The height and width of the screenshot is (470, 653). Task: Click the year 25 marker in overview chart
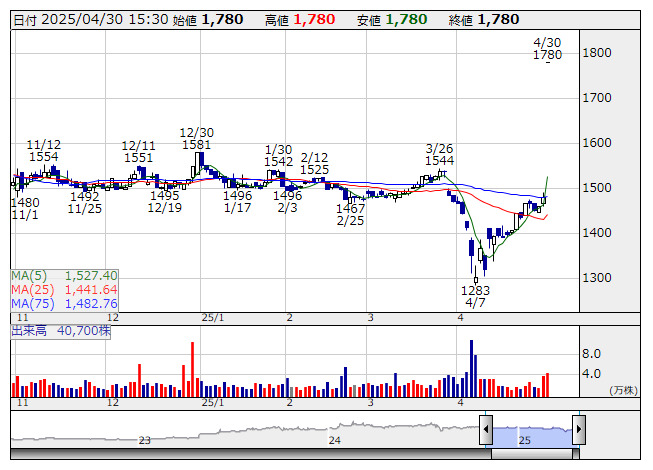[x=524, y=440]
